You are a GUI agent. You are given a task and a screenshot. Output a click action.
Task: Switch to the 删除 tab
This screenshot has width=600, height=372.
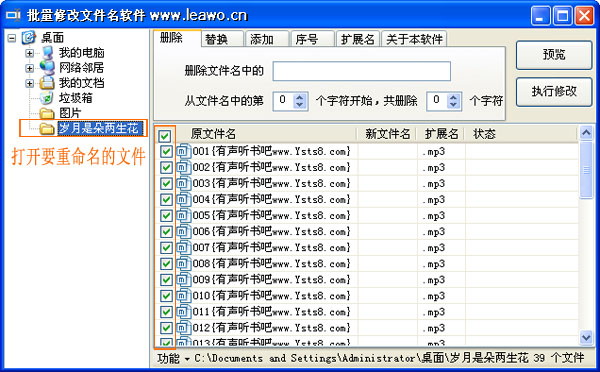pos(177,38)
